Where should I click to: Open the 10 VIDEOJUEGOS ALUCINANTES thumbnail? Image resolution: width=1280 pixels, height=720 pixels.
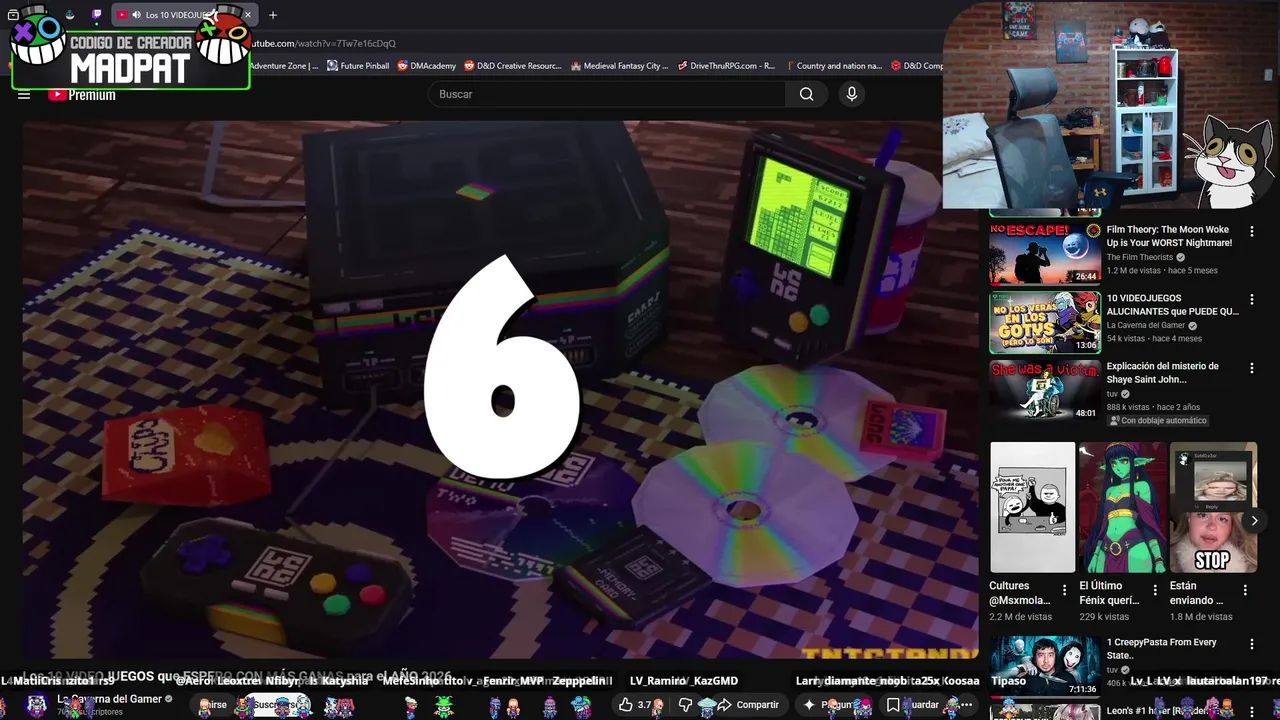(x=1045, y=322)
